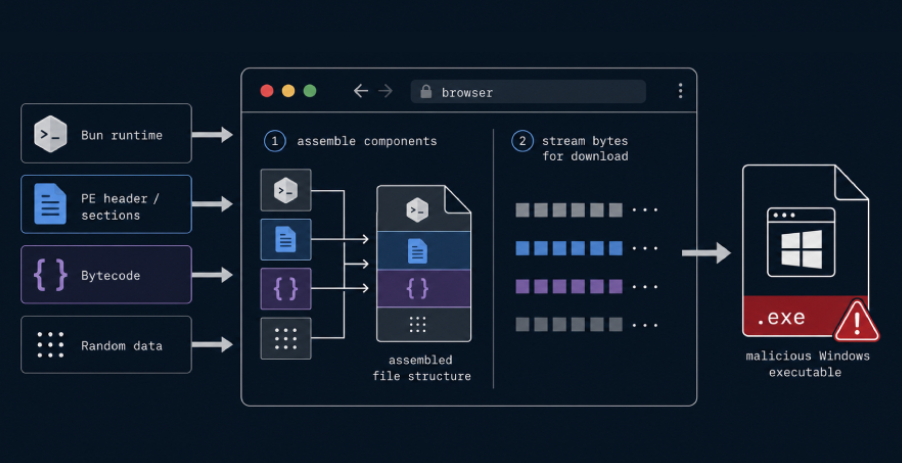Click the Bun runtime terminal hexagon icon in the left card
The height and width of the screenshot is (463, 902).
(x=51, y=134)
